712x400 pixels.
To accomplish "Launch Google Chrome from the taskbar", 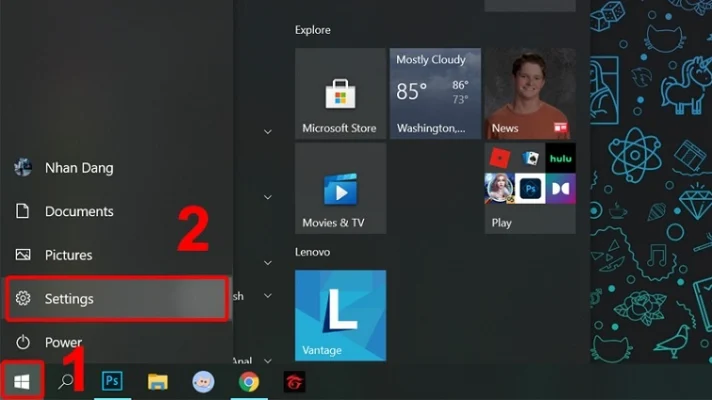I will [248, 381].
